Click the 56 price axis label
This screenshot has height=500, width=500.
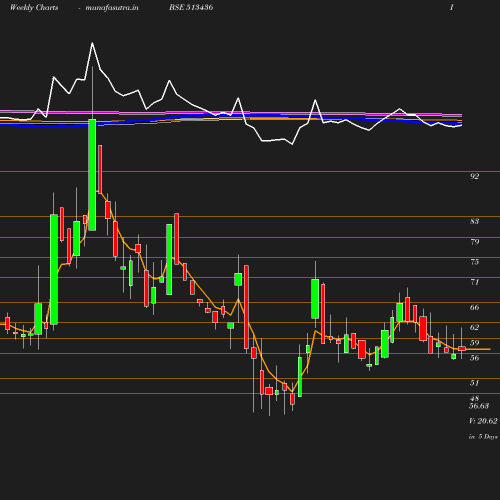474,358
